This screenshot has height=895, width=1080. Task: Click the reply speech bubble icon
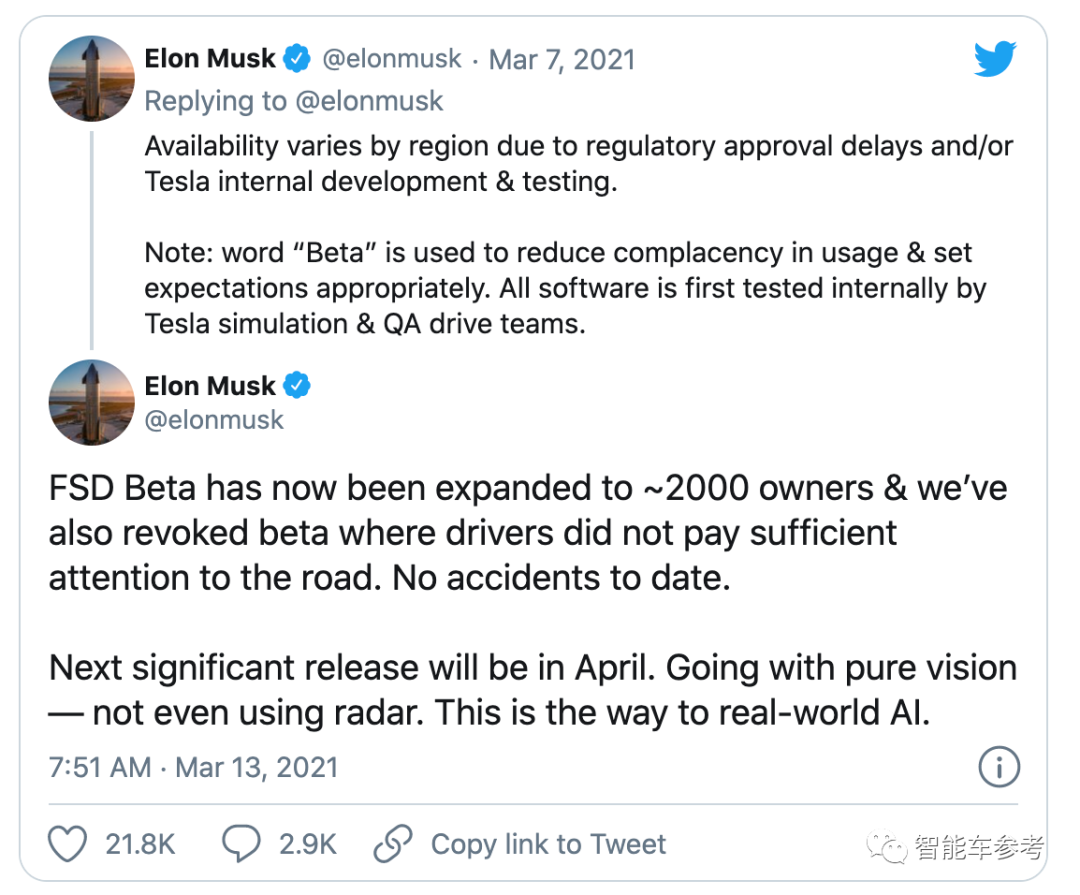241,845
